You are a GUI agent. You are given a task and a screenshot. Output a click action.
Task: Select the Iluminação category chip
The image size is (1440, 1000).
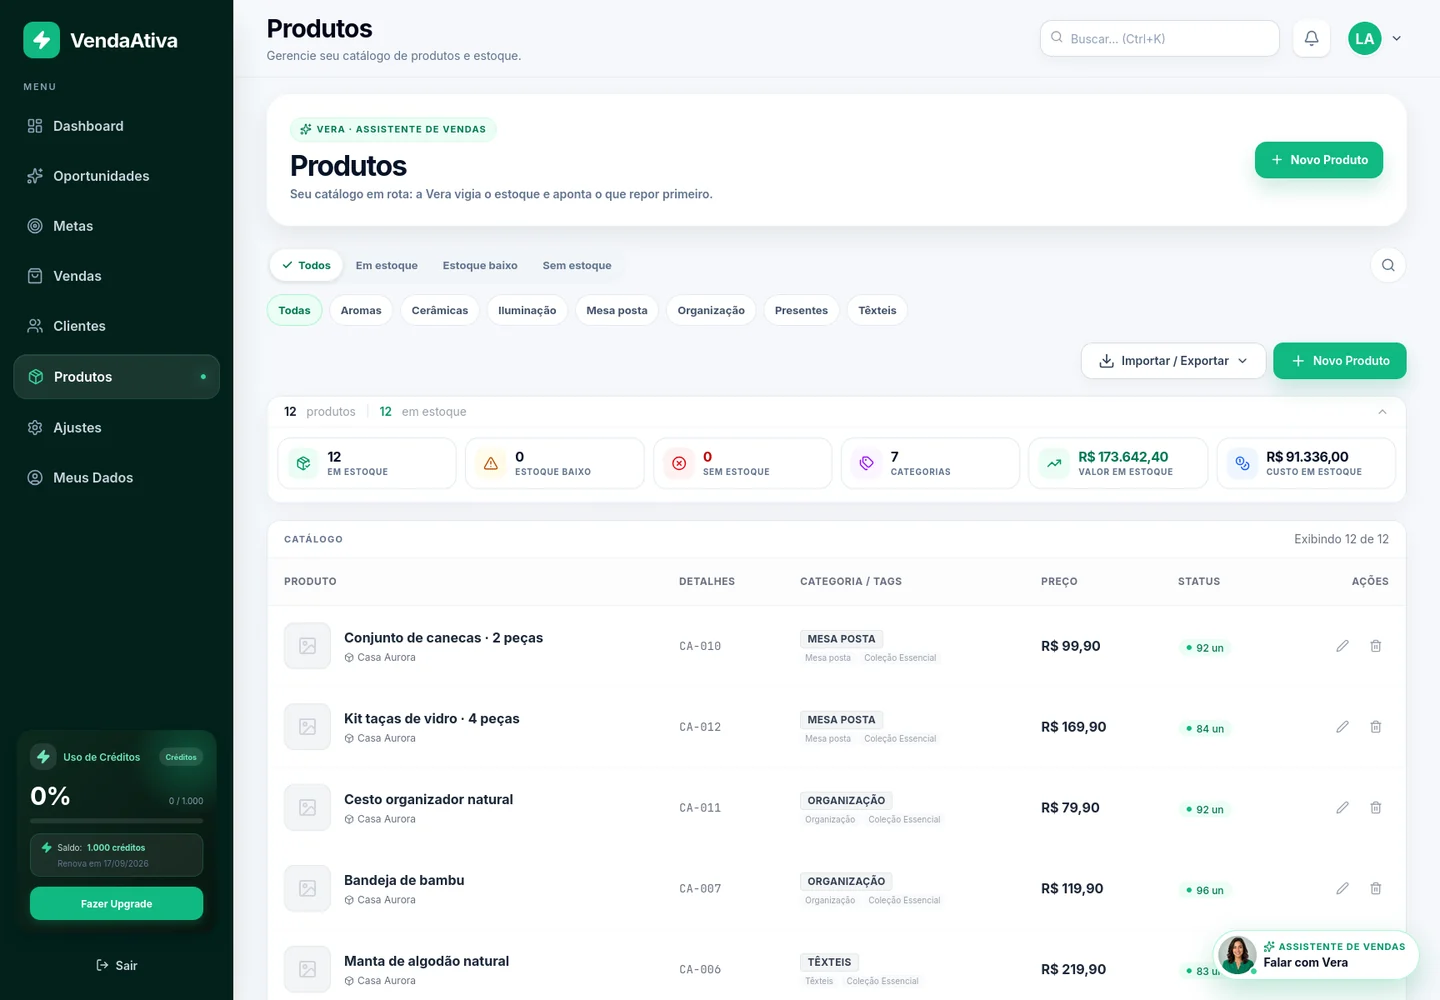point(527,310)
